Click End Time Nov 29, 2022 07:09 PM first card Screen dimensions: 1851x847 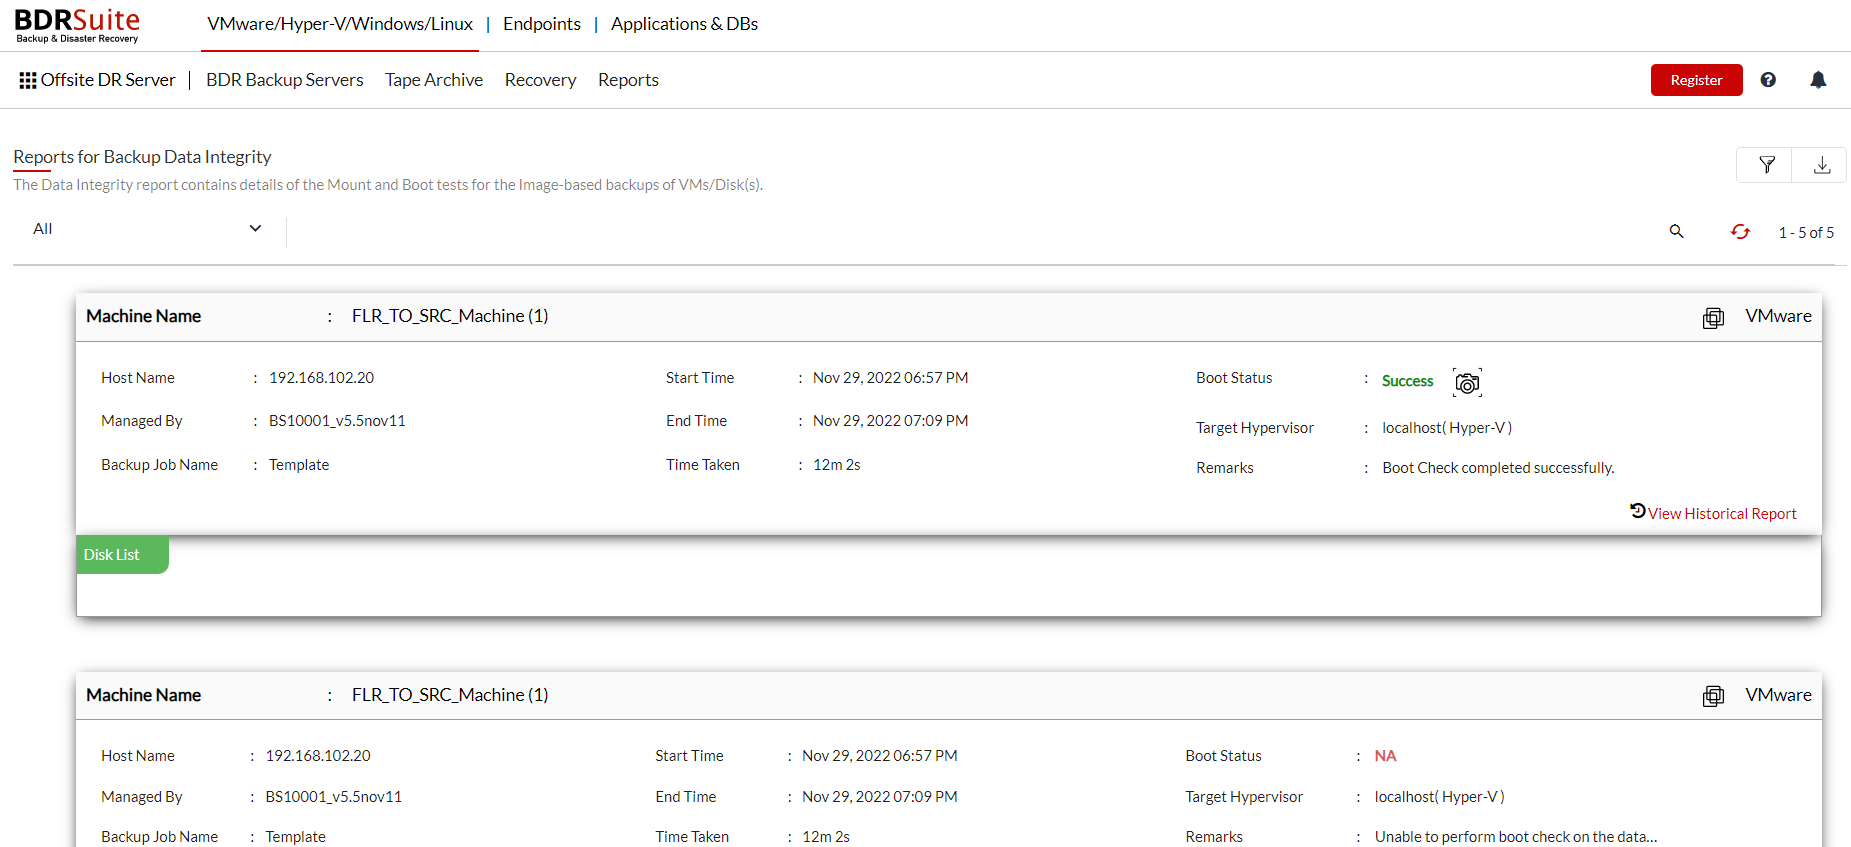tap(890, 421)
